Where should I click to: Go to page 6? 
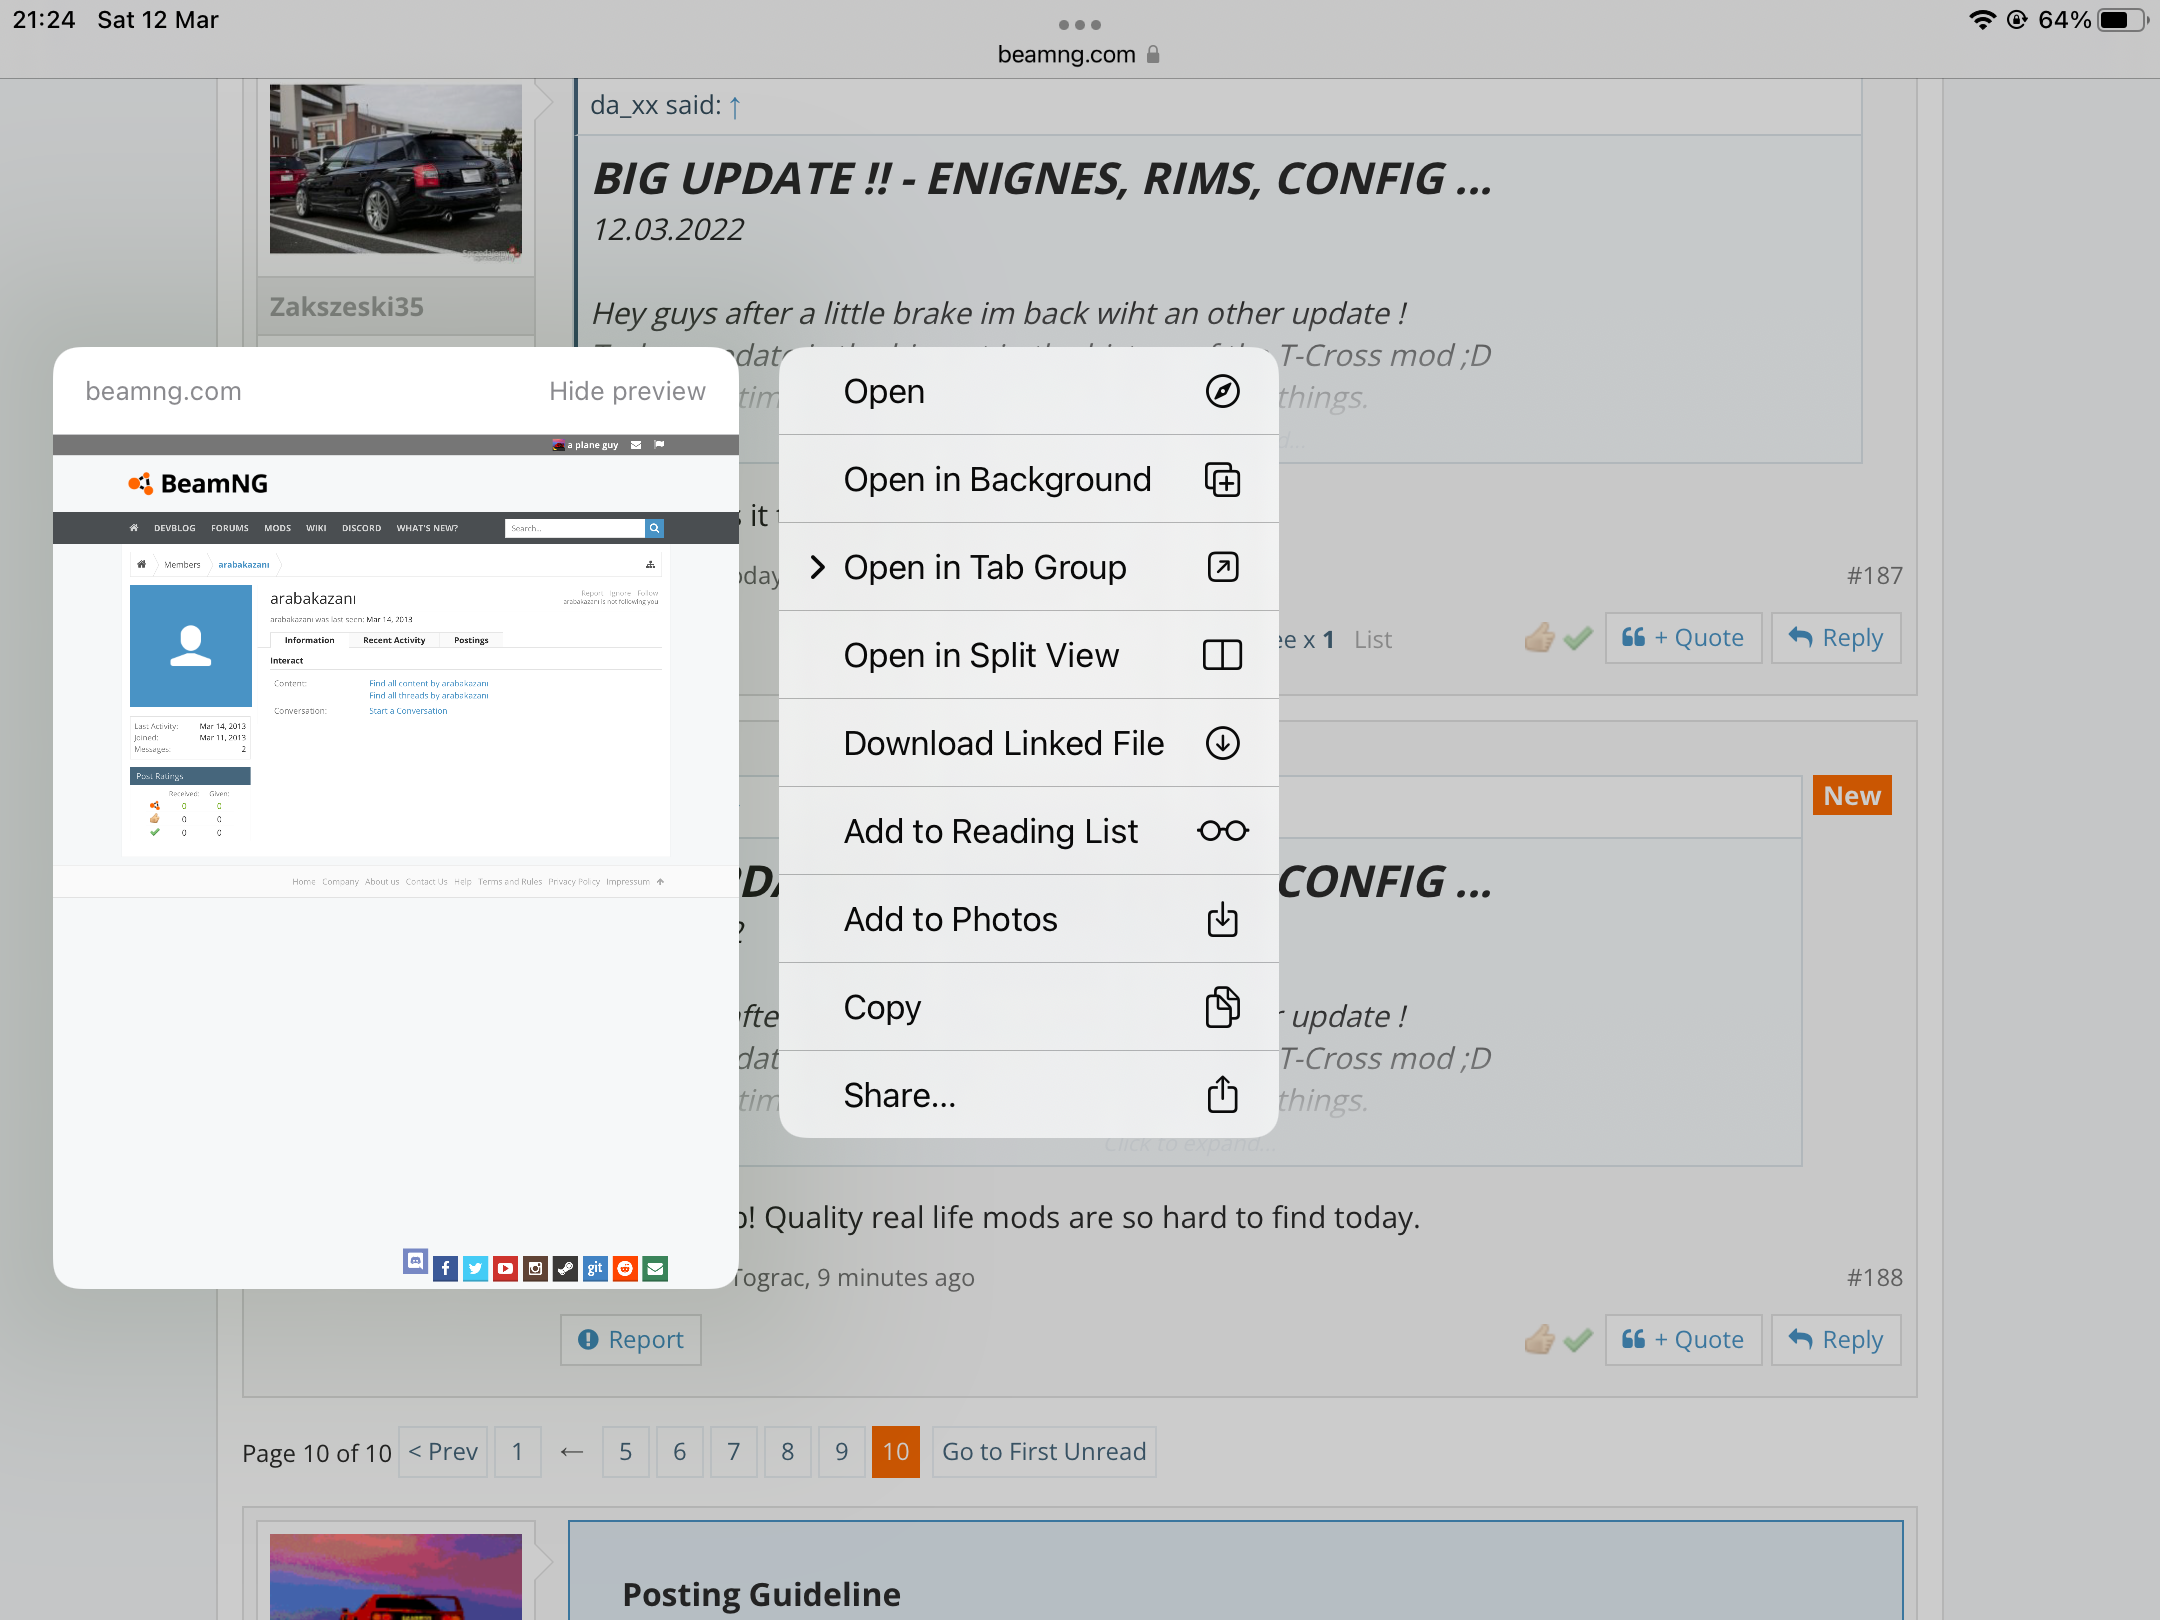tap(680, 1452)
